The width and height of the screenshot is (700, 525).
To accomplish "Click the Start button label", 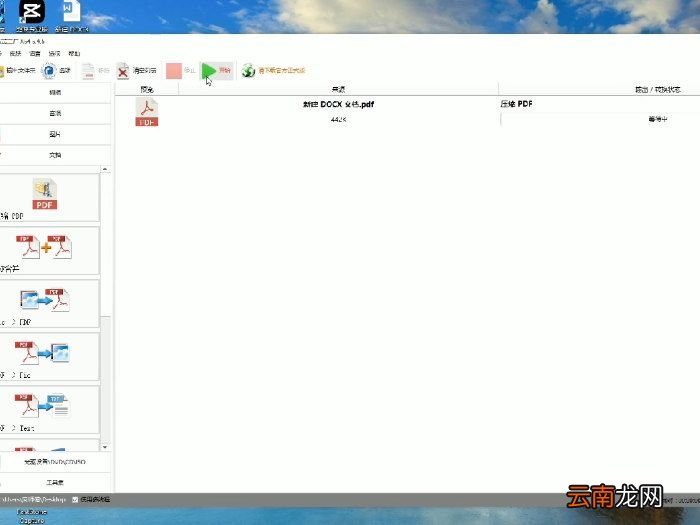I will pos(225,71).
